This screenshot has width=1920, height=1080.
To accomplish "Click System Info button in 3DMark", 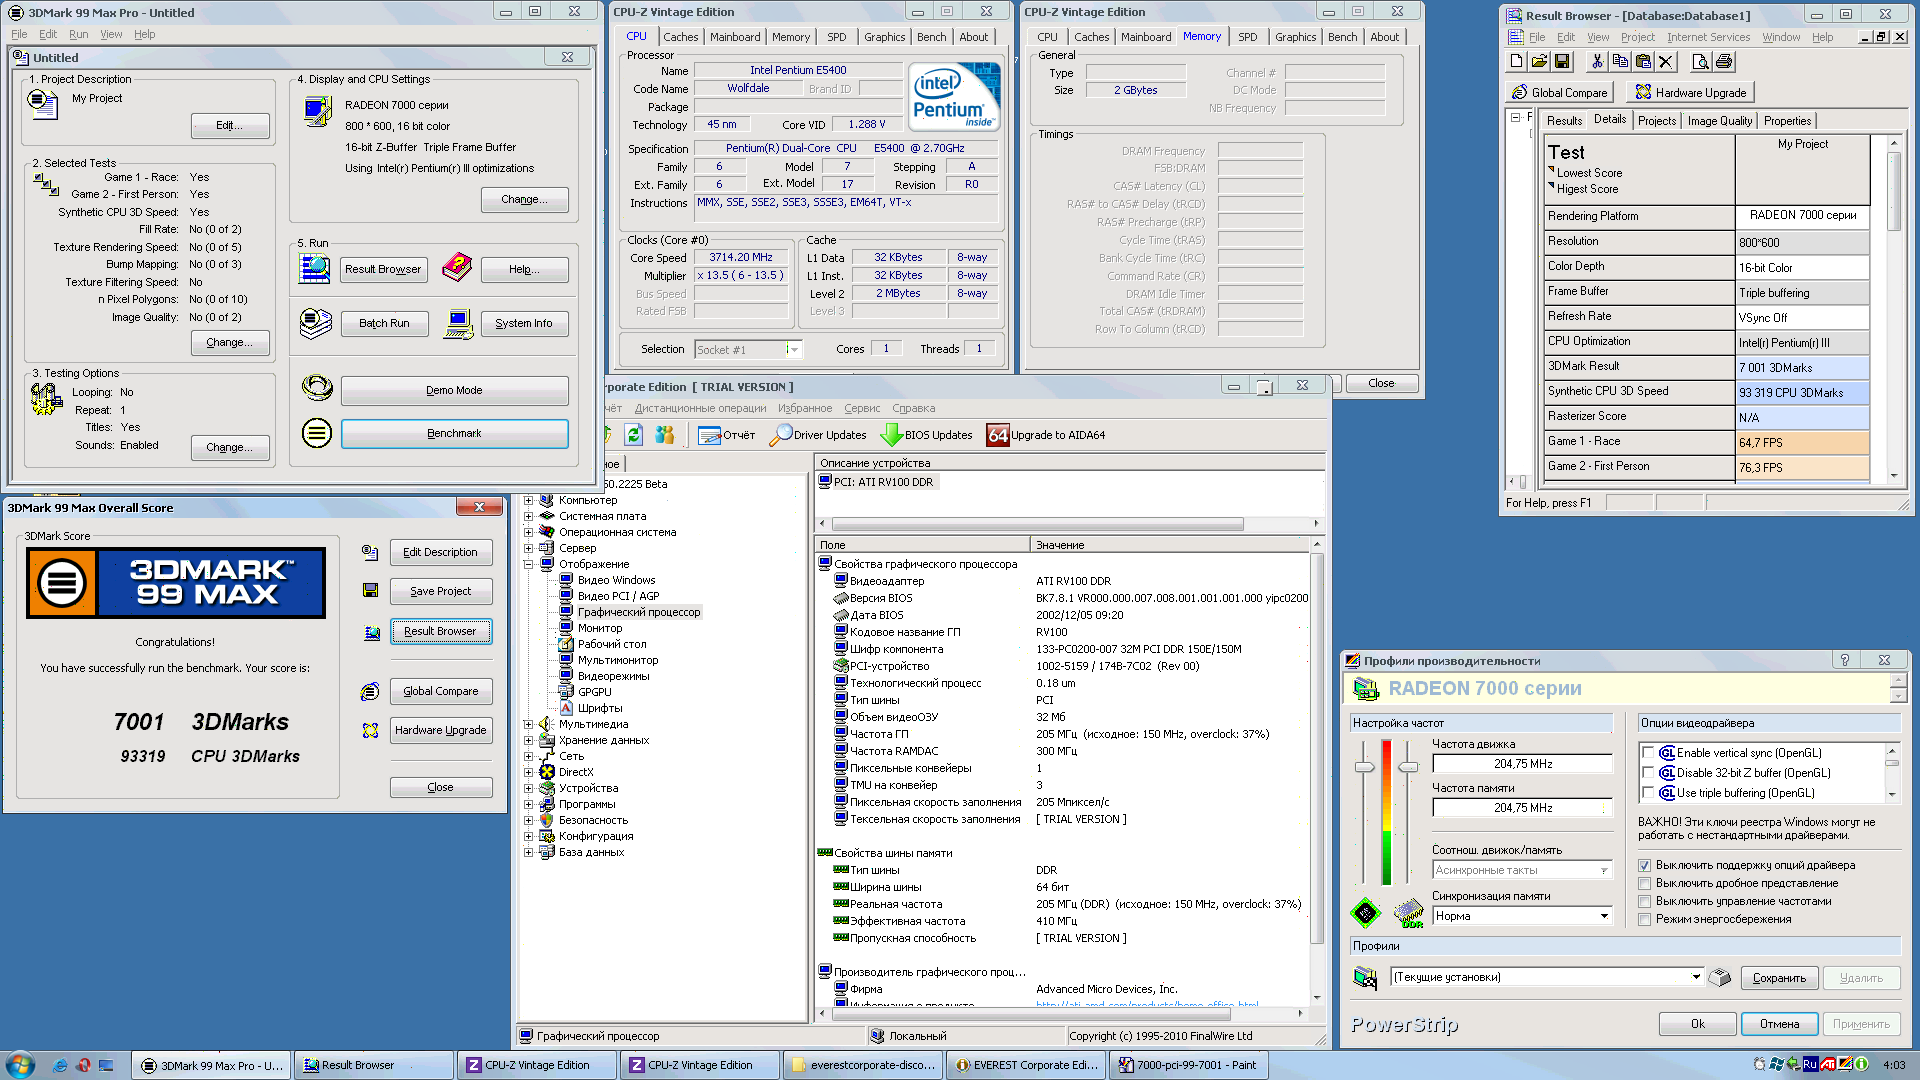I will 523,323.
